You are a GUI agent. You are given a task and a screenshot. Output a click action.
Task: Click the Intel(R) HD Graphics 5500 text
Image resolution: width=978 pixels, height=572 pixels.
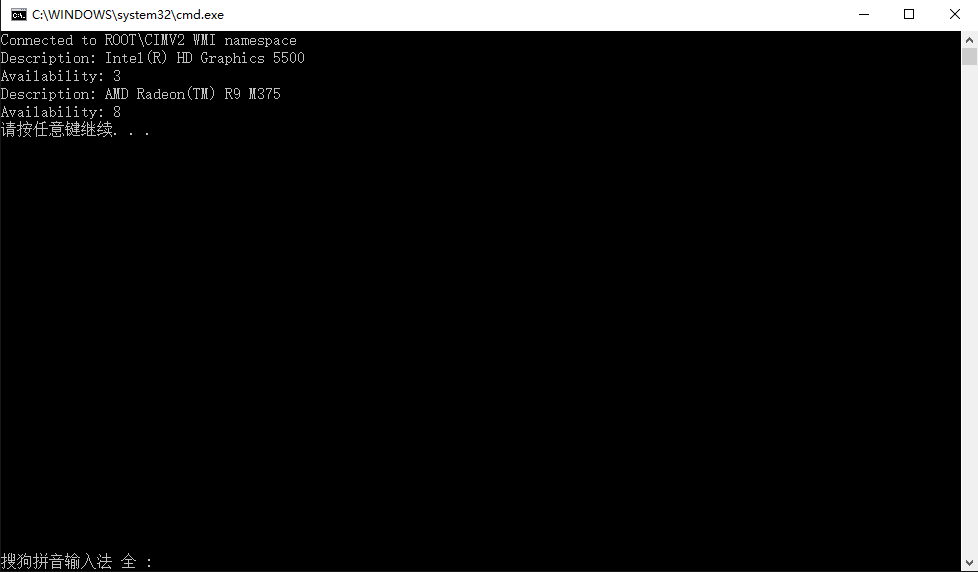coord(205,58)
